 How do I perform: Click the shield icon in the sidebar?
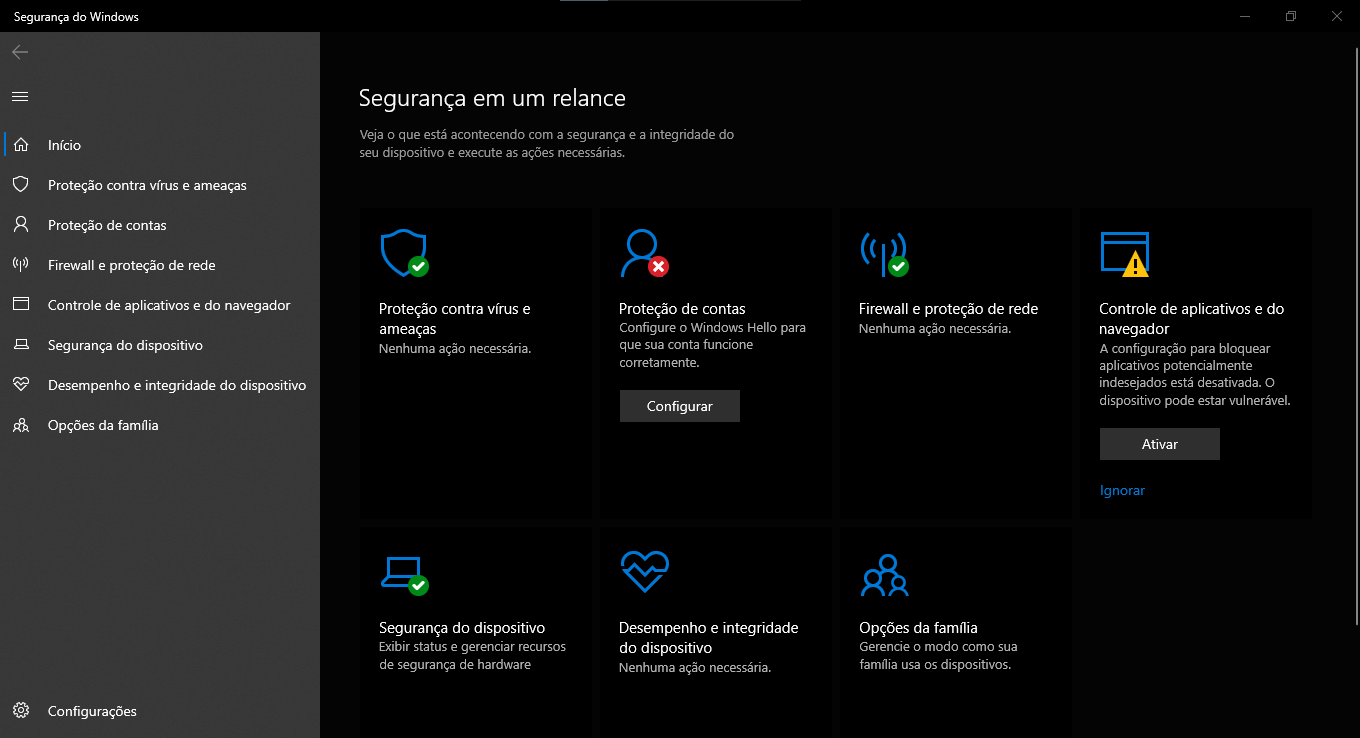(x=20, y=185)
